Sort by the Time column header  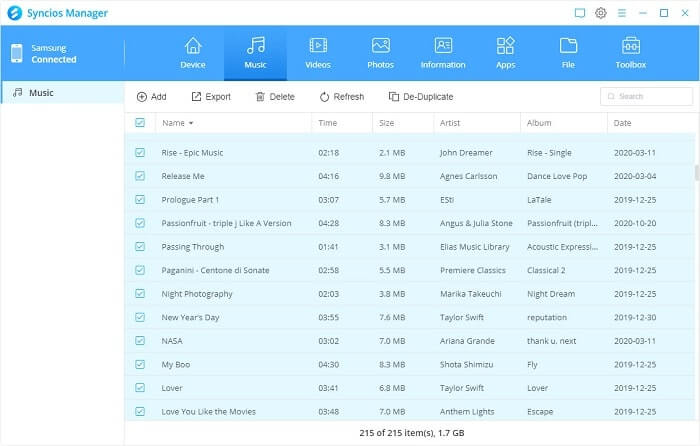[x=328, y=123]
